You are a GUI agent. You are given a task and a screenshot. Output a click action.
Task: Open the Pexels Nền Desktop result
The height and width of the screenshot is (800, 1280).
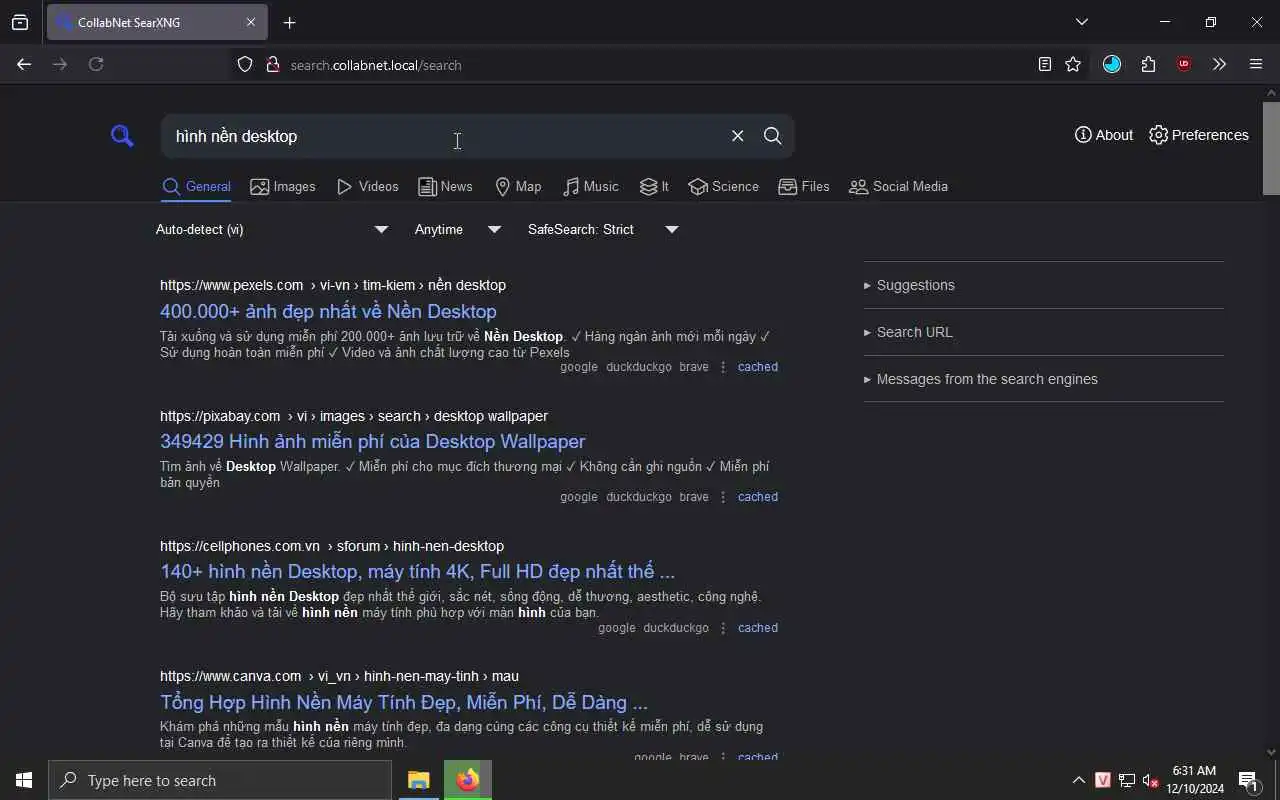pos(328,311)
